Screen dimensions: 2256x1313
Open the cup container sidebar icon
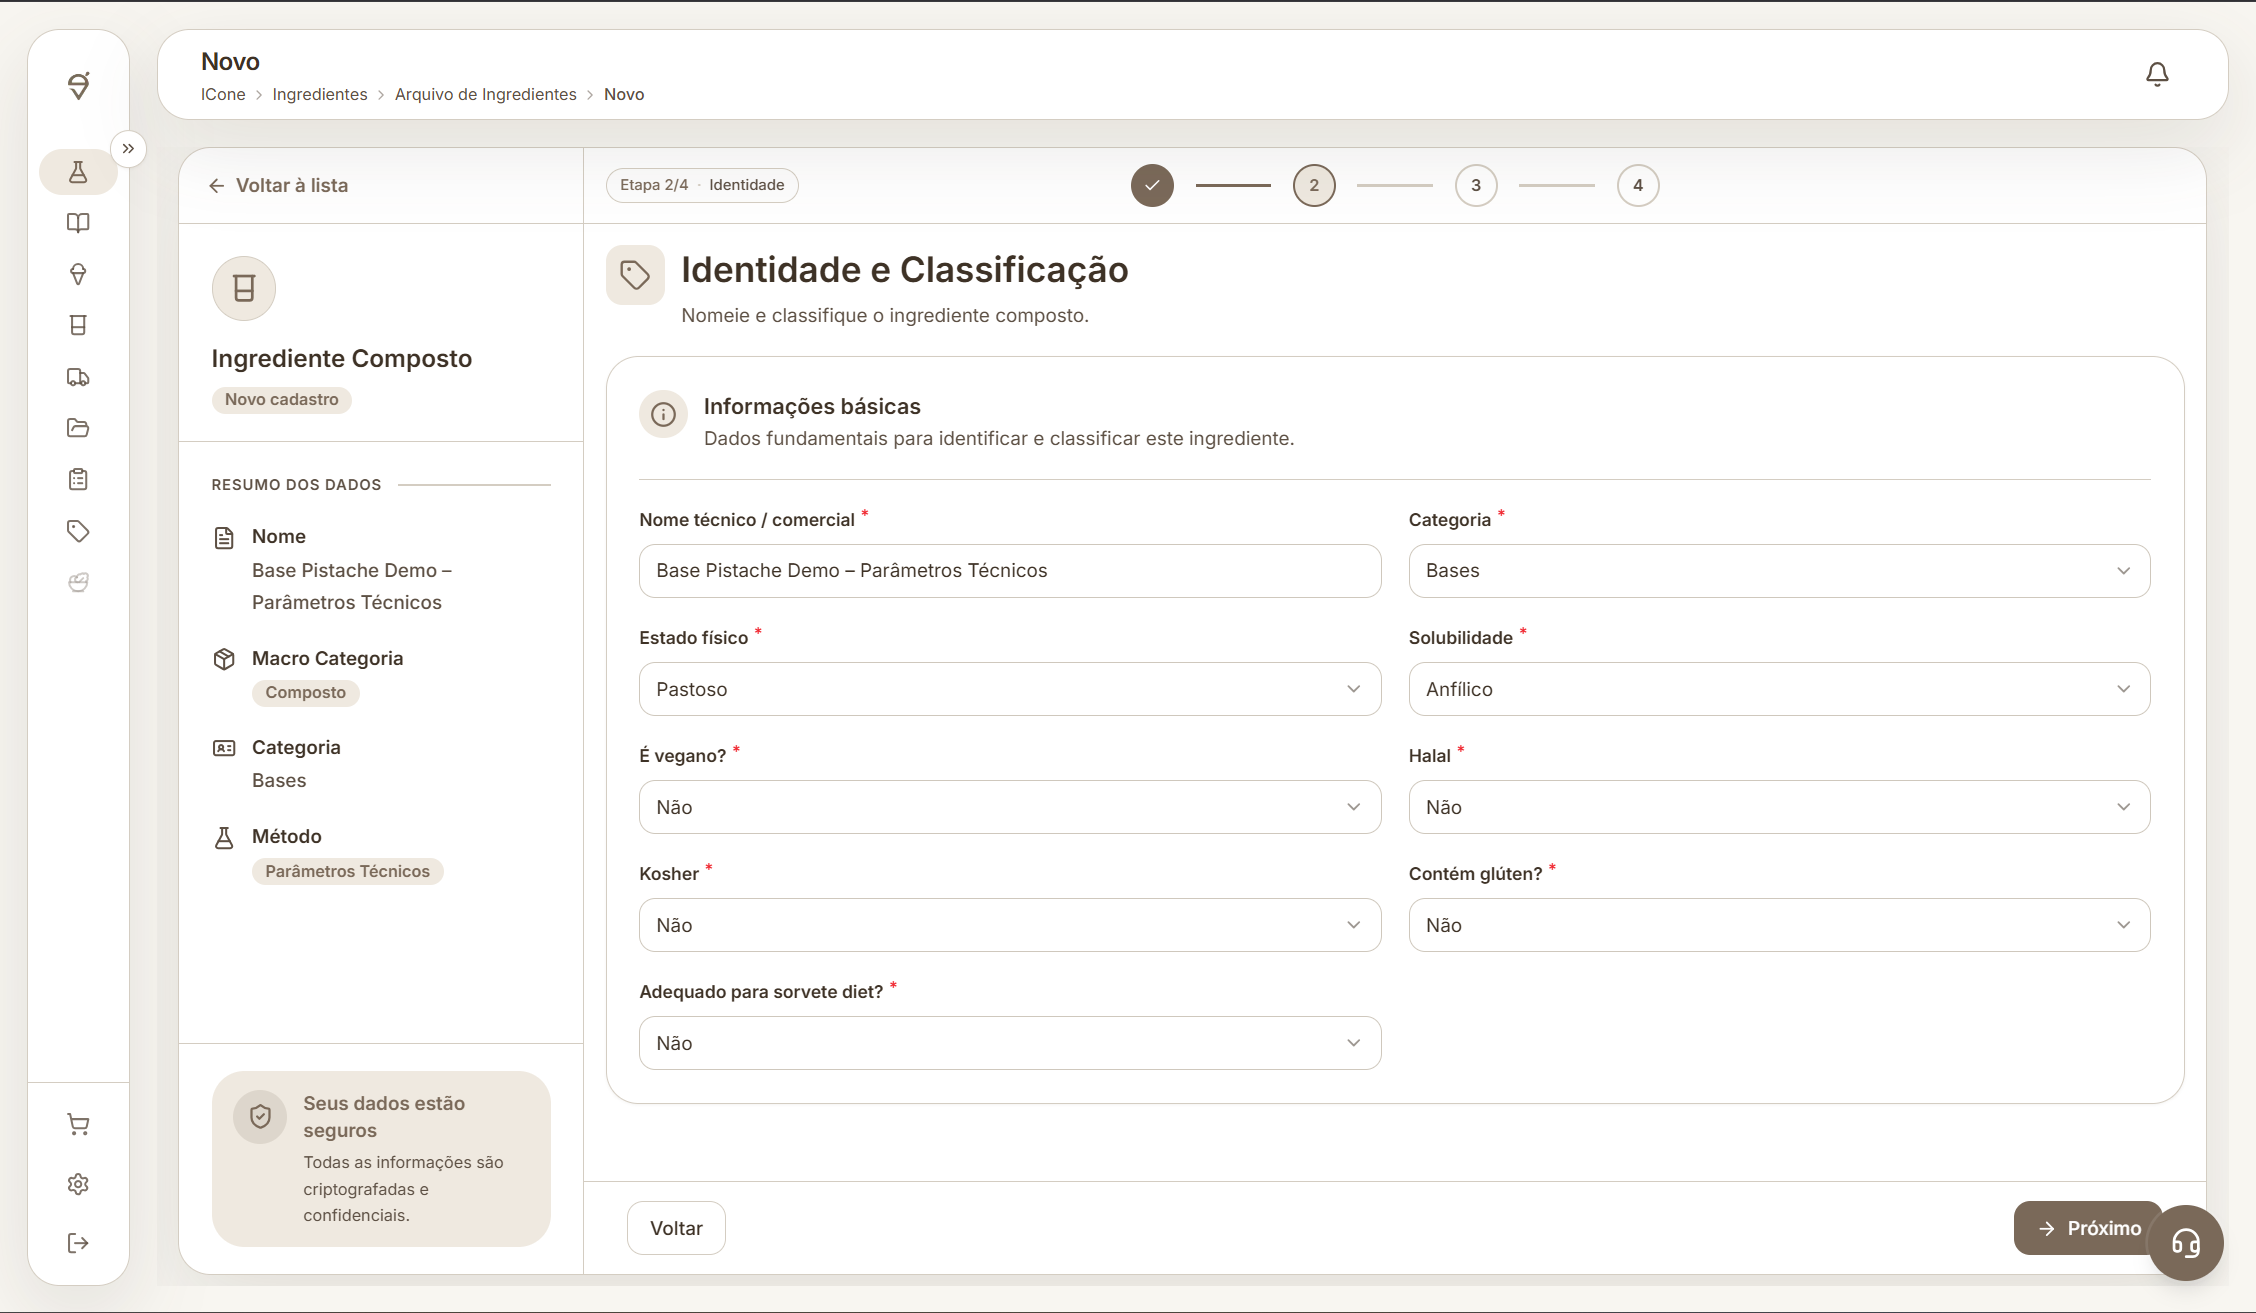pyautogui.click(x=78, y=325)
